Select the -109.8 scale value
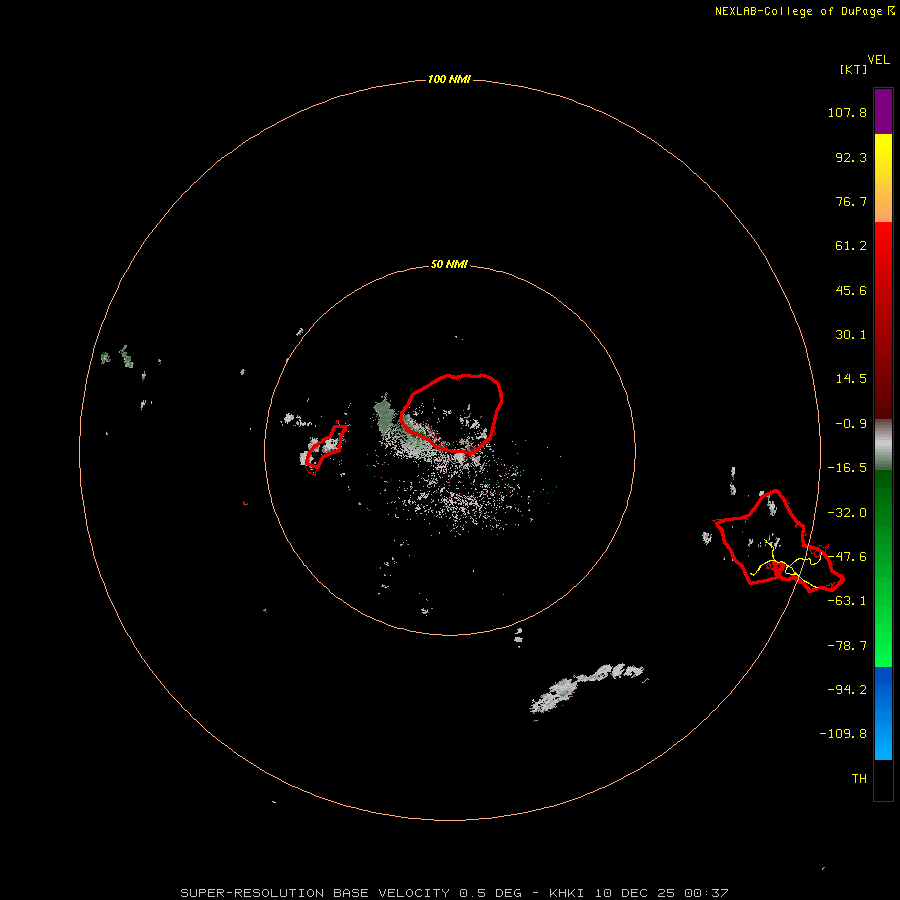Screen dimensions: 900x900 click(x=843, y=734)
